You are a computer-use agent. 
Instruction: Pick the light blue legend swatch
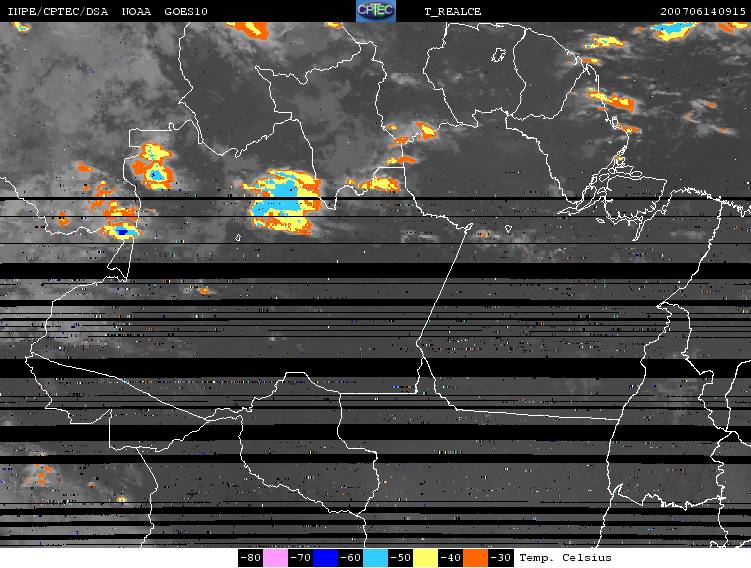[x=376, y=557]
